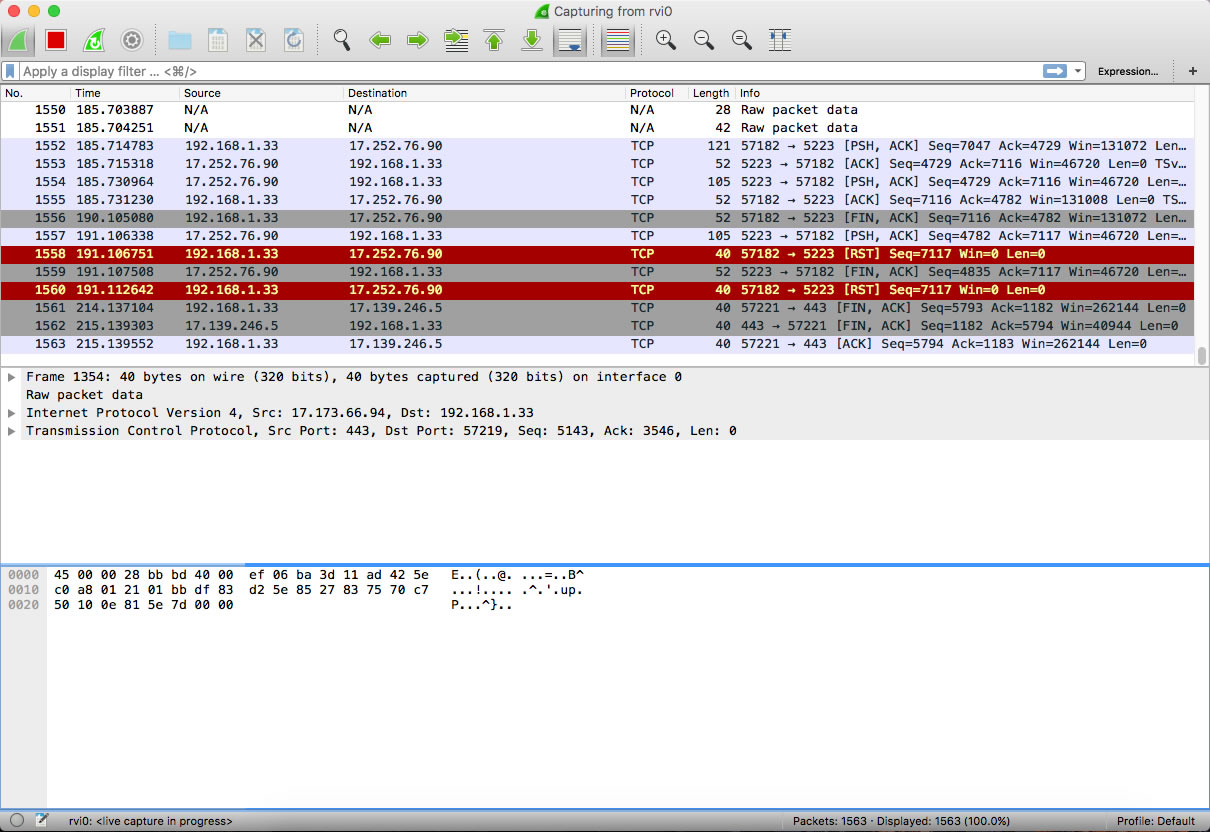Image resolution: width=1210 pixels, height=832 pixels.
Task: Apply the display filter arrow button
Action: (x=1055, y=71)
